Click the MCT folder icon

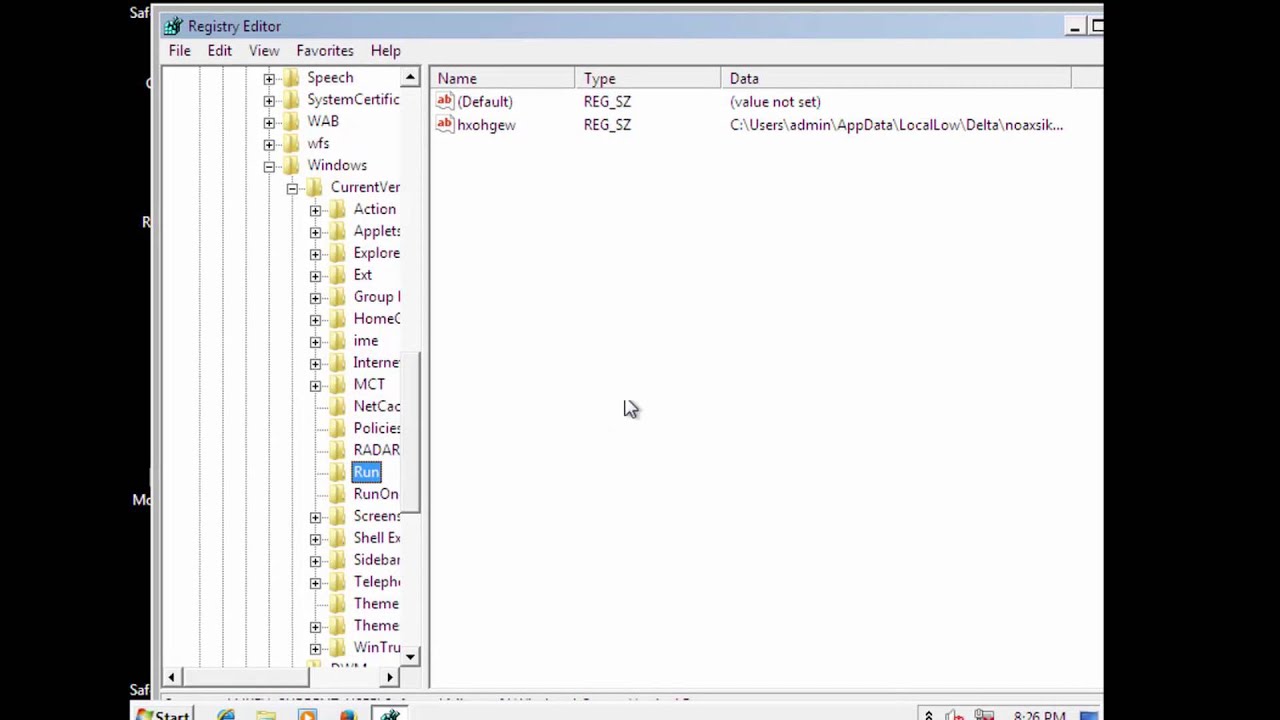coord(337,384)
